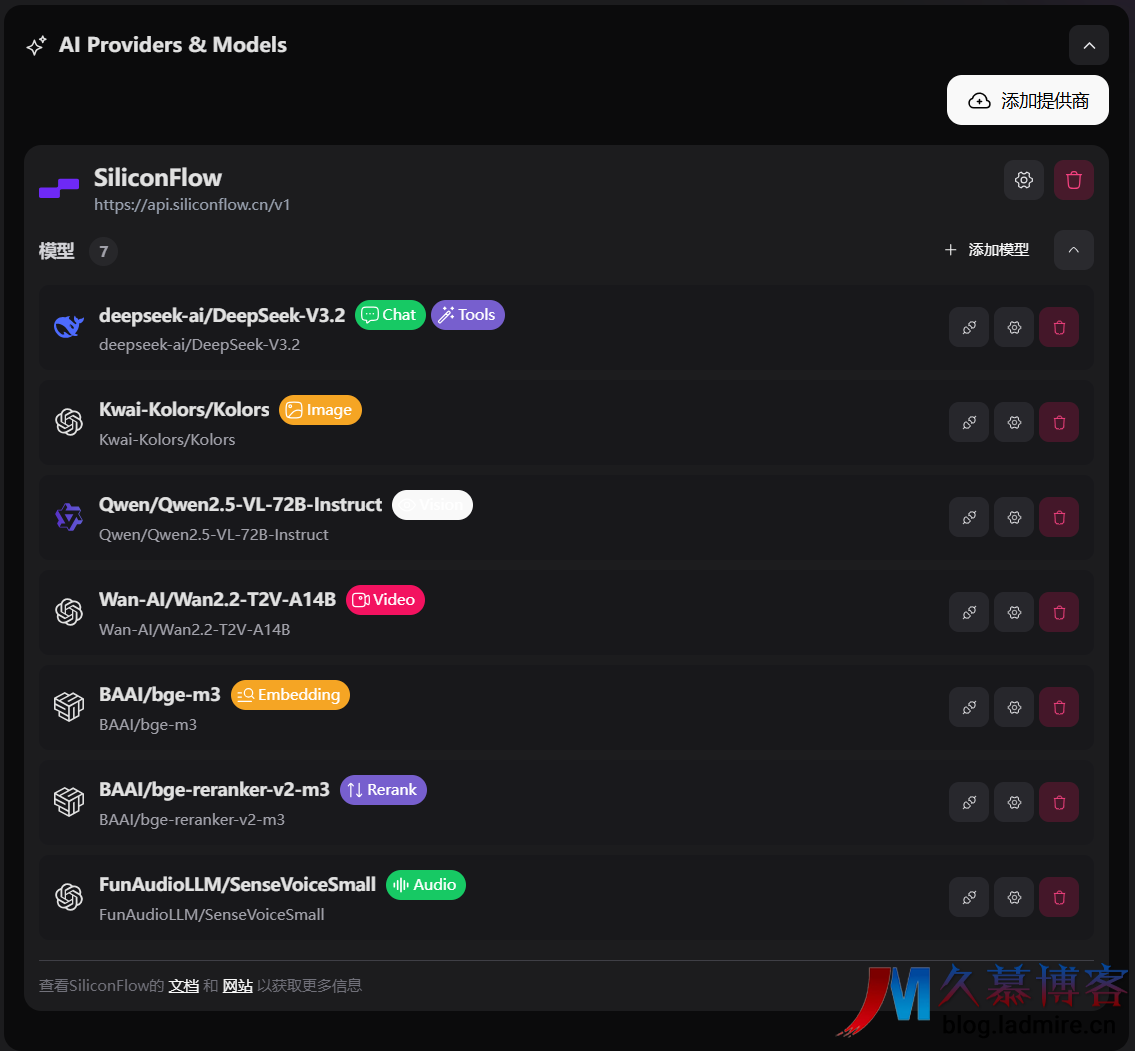This screenshot has height=1051, width=1135.
Task: Open settings for BAAI/bge-m3 model
Action: (x=1013, y=707)
